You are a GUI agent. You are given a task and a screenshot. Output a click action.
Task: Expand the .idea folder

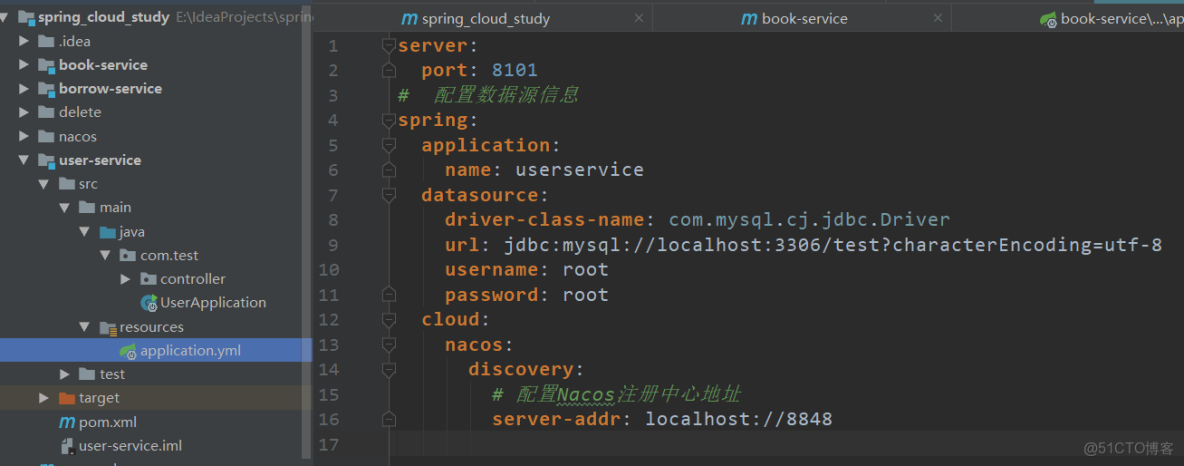pyautogui.click(x=23, y=42)
